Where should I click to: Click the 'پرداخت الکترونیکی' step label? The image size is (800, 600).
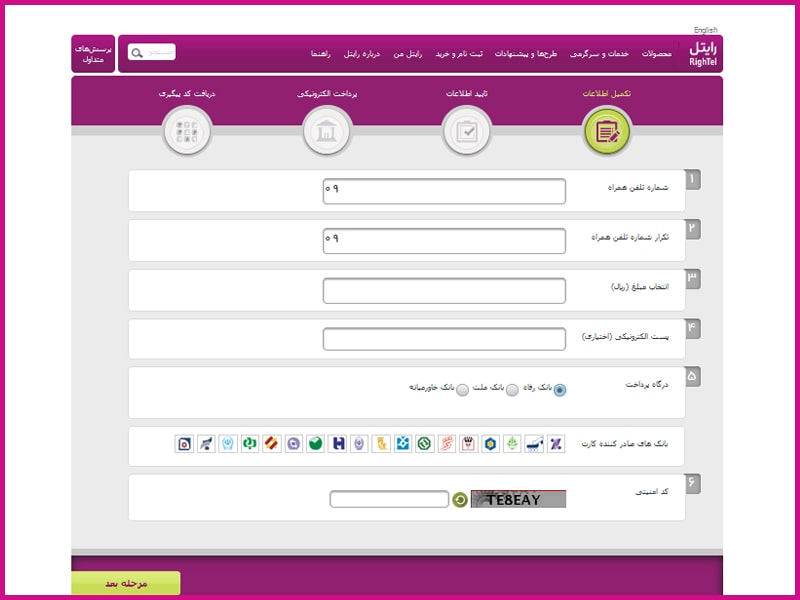pyautogui.click(x=327, y=93)
